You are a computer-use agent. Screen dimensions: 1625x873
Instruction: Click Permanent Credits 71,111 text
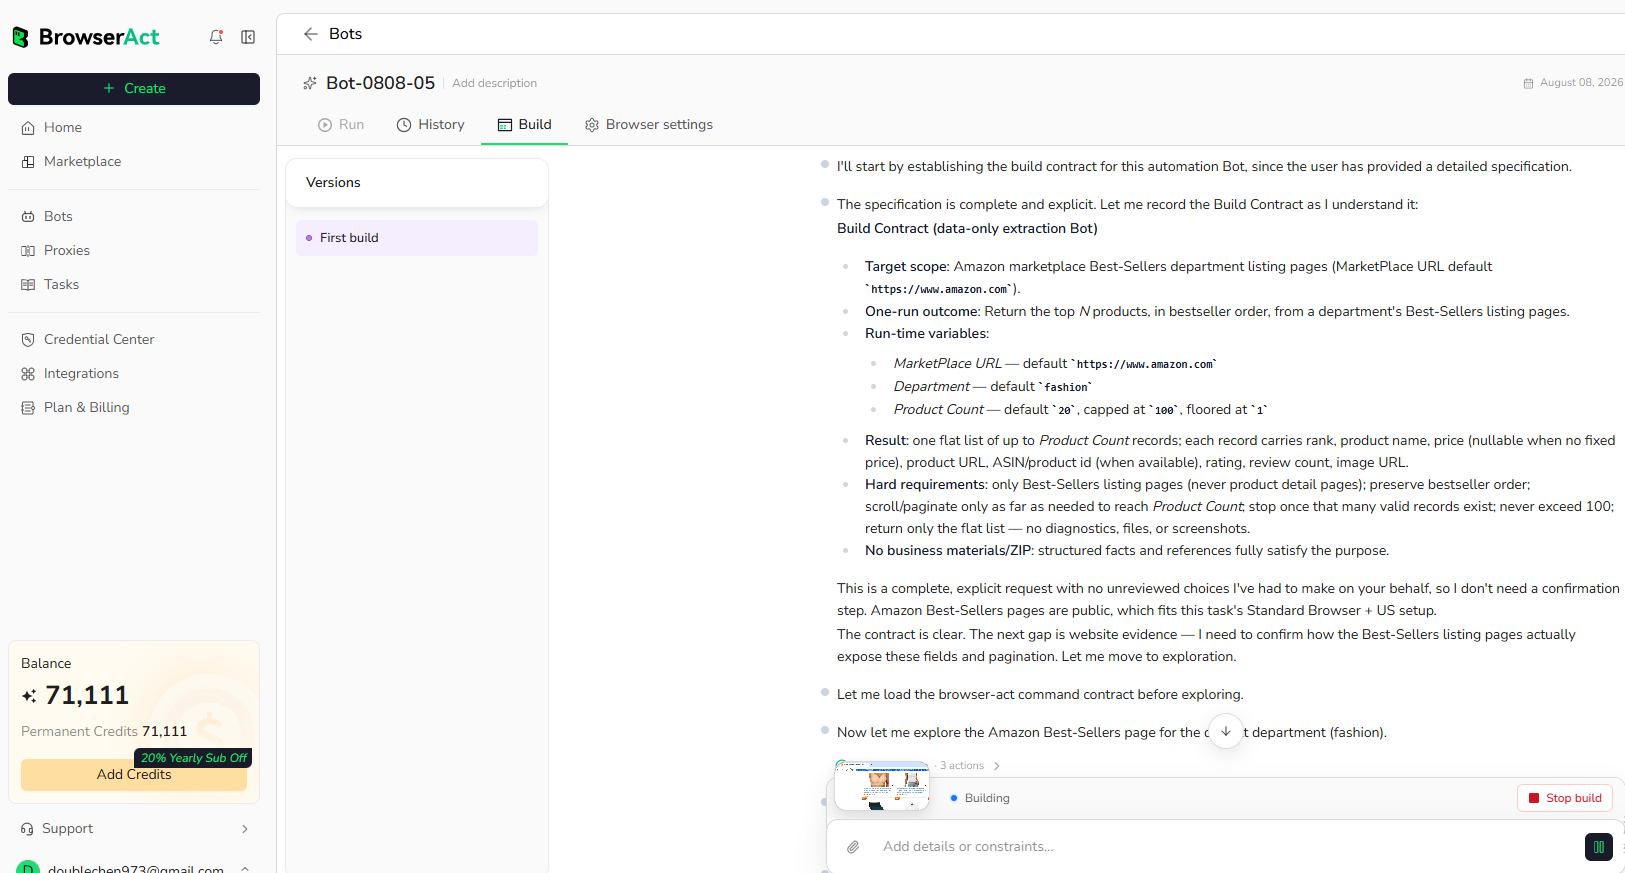pos(104,732)
